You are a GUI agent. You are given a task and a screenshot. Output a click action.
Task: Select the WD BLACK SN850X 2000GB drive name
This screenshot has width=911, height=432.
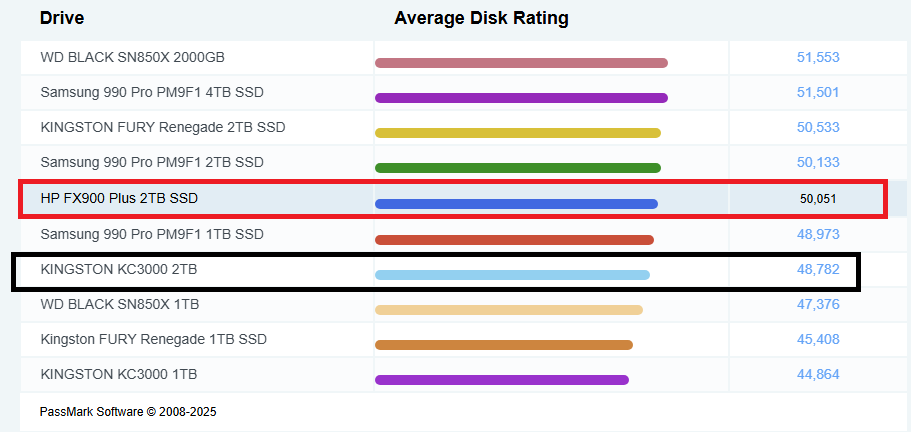(132, 57)
